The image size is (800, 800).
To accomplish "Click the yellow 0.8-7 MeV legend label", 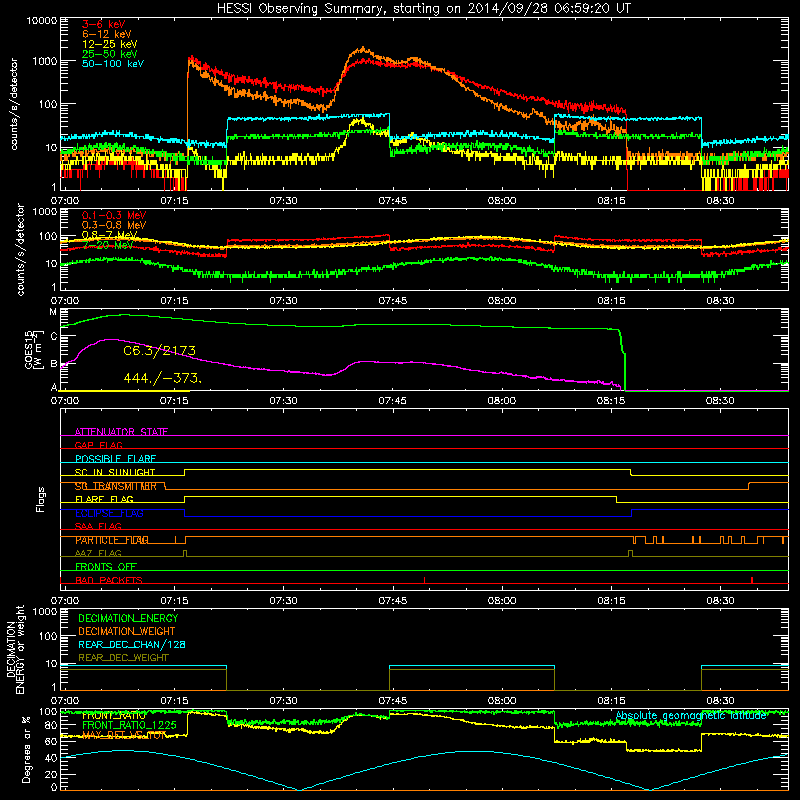I will 110,235.
